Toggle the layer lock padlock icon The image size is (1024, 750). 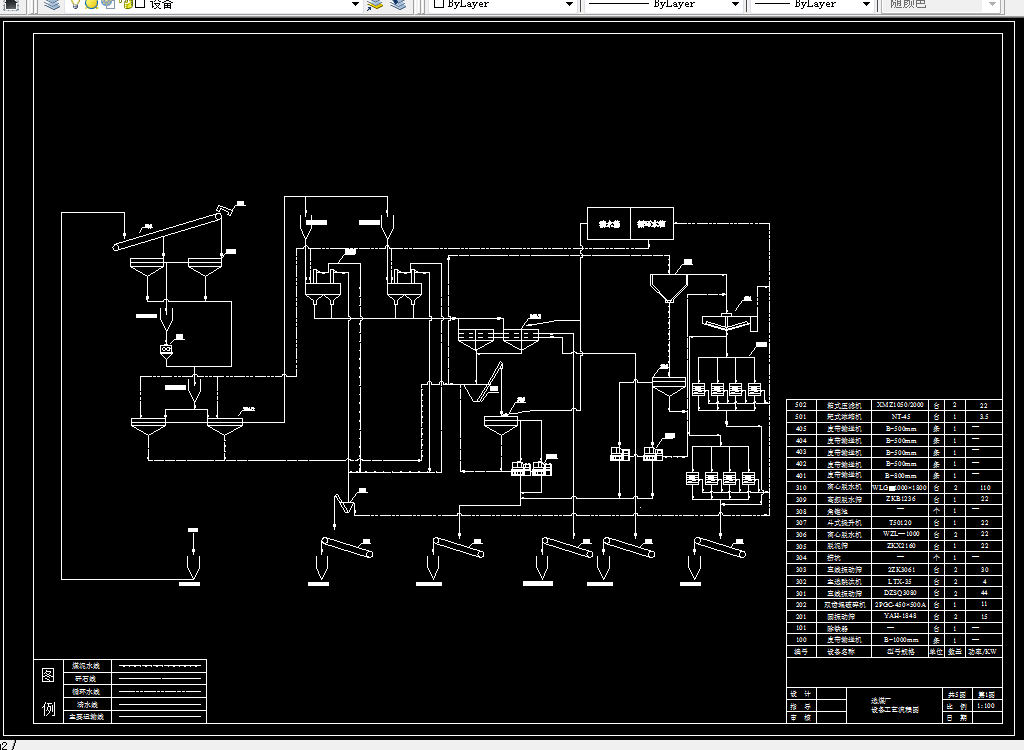tap(127, 4)
